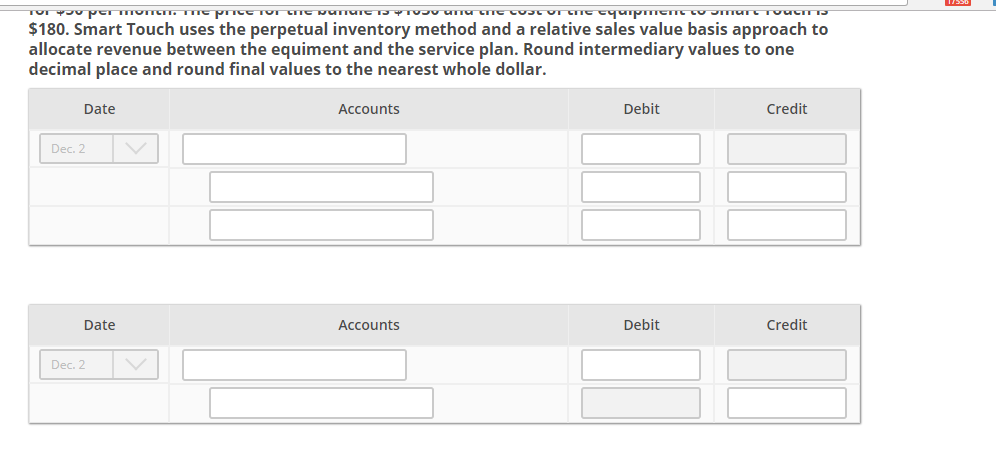Click second entry's indented bottom Accounts field
Image resolution: width=996 pixels, height=475 pixels.
[x=321, y=403]
